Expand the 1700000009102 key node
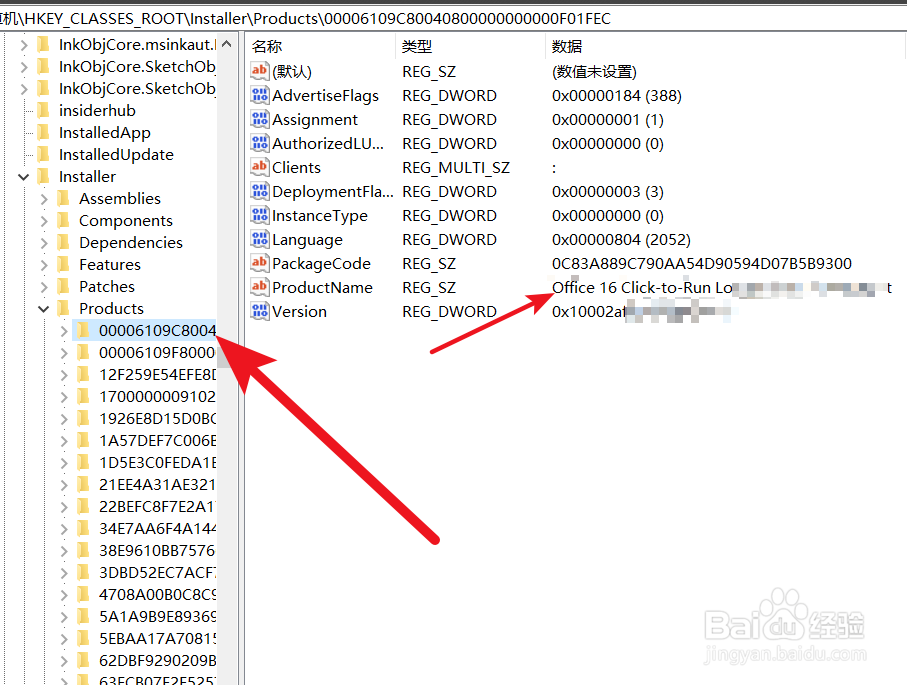This screenshot has width=907, height=685. [x=64, y=396]
